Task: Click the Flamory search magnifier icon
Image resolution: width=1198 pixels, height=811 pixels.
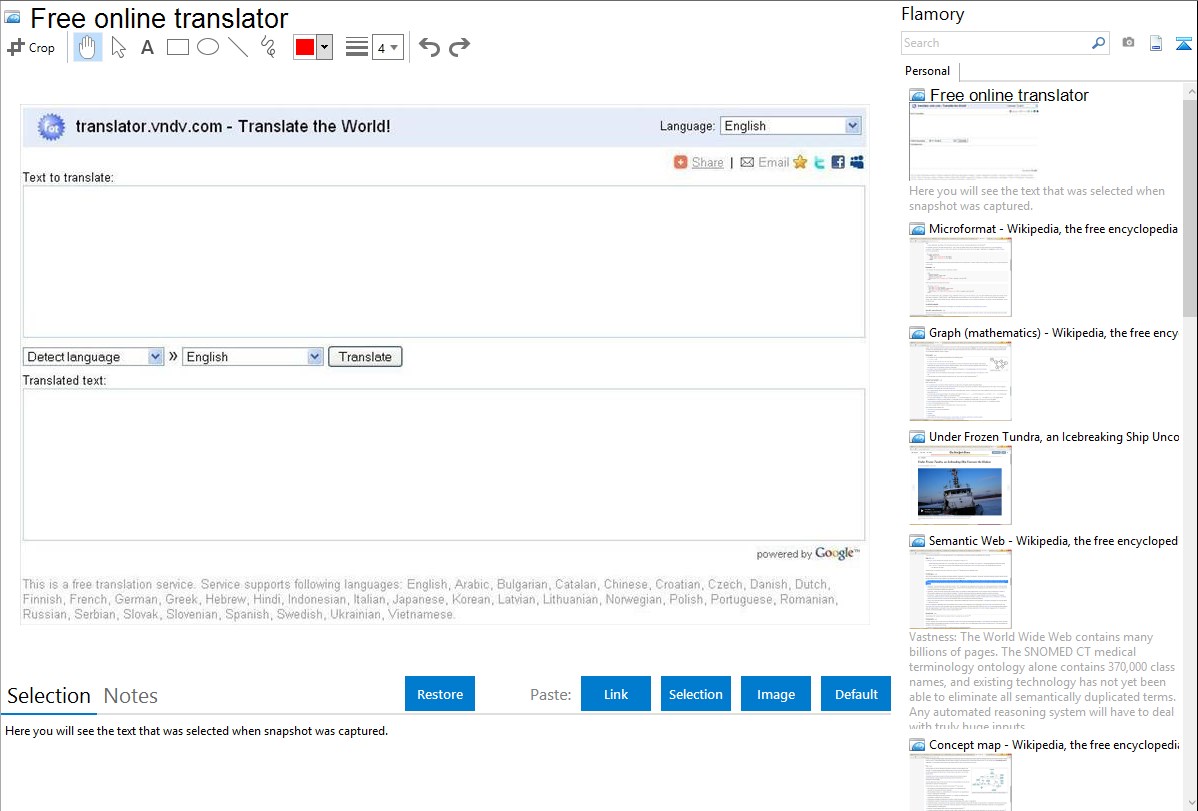Action: (1098, 43)
